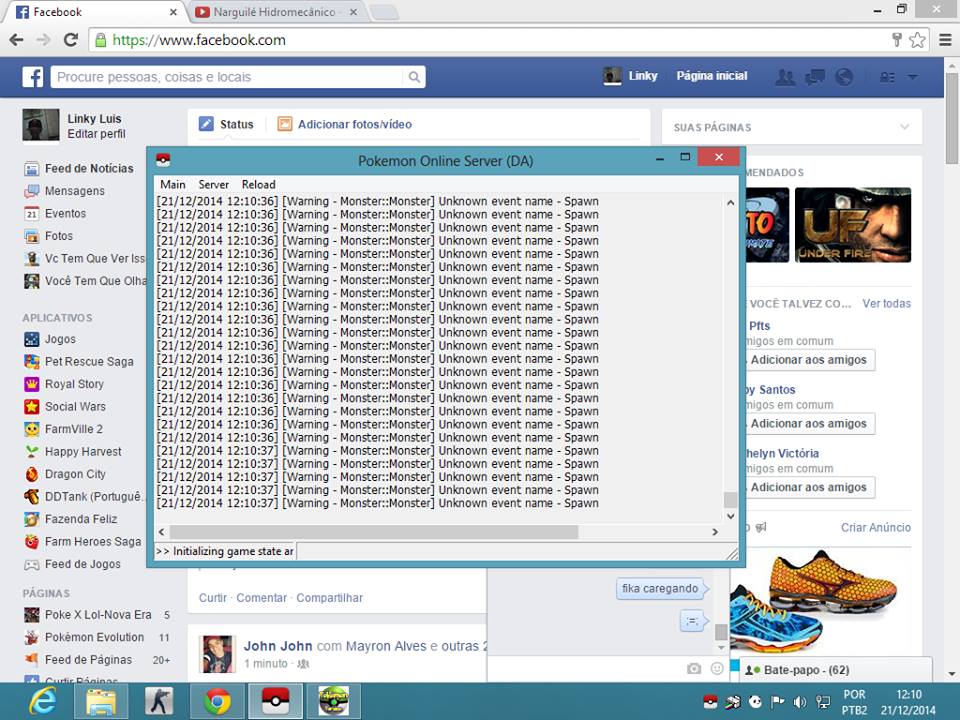Open the Main menu in Pokemon server
Image resolution: width=960 pixels, height=720 pixels.
(173, 184)
